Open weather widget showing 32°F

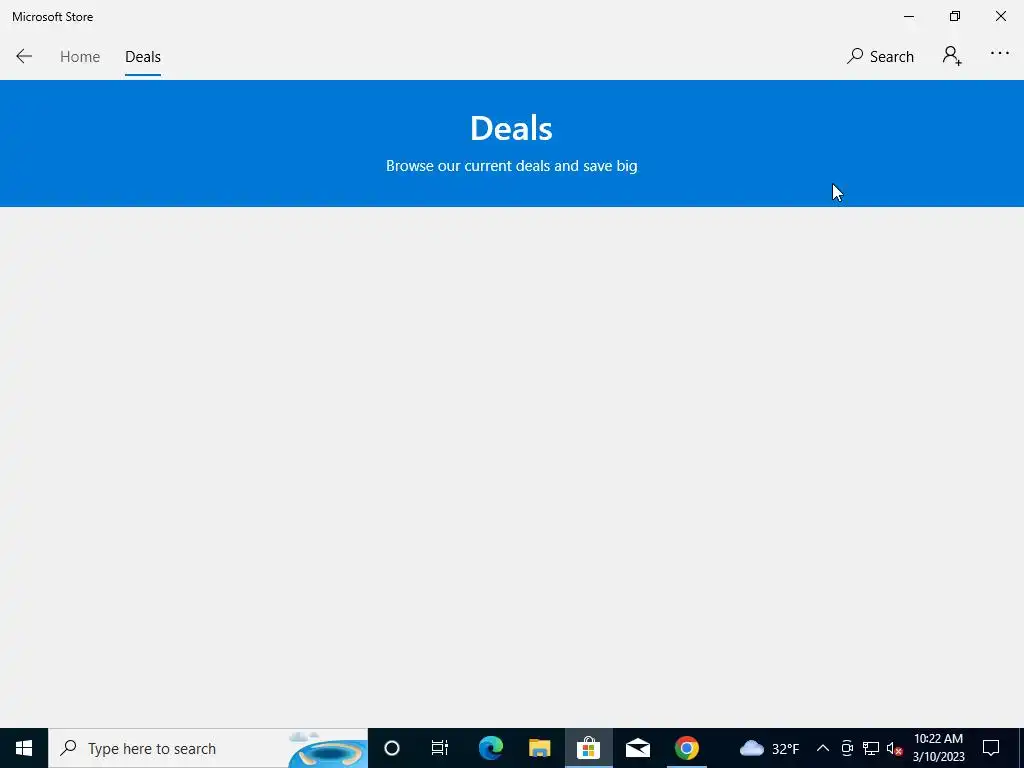point(769,748)
